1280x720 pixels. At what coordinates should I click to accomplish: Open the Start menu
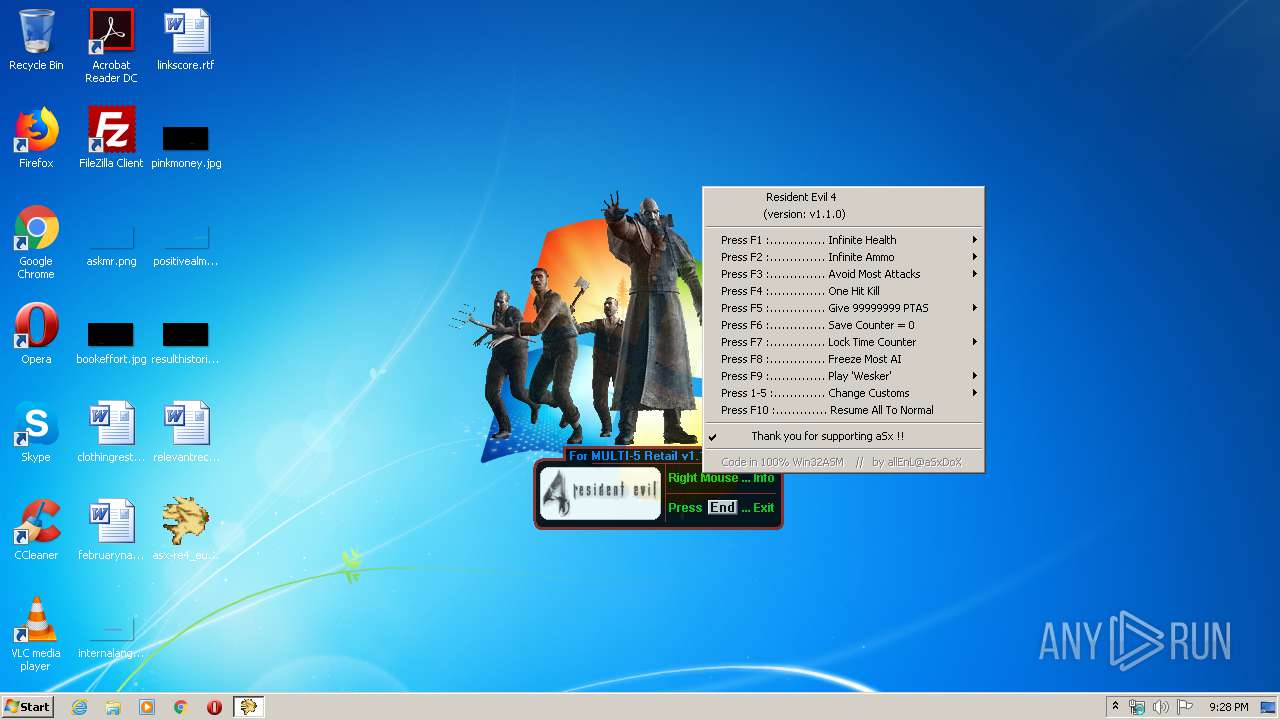[x=28, y=707]
